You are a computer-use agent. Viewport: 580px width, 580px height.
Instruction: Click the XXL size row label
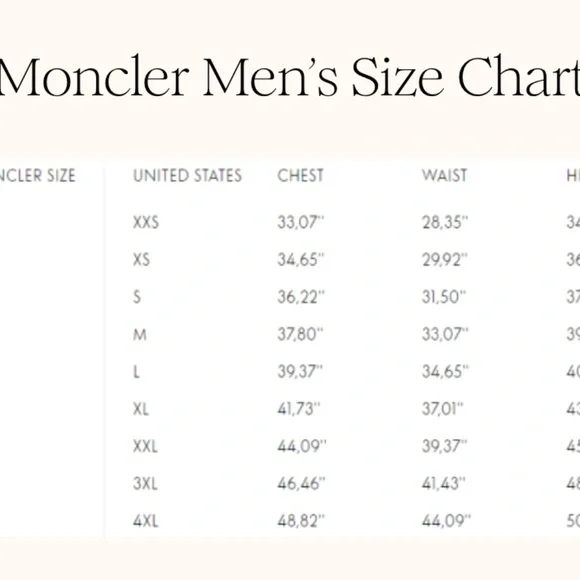coord(145,446)
